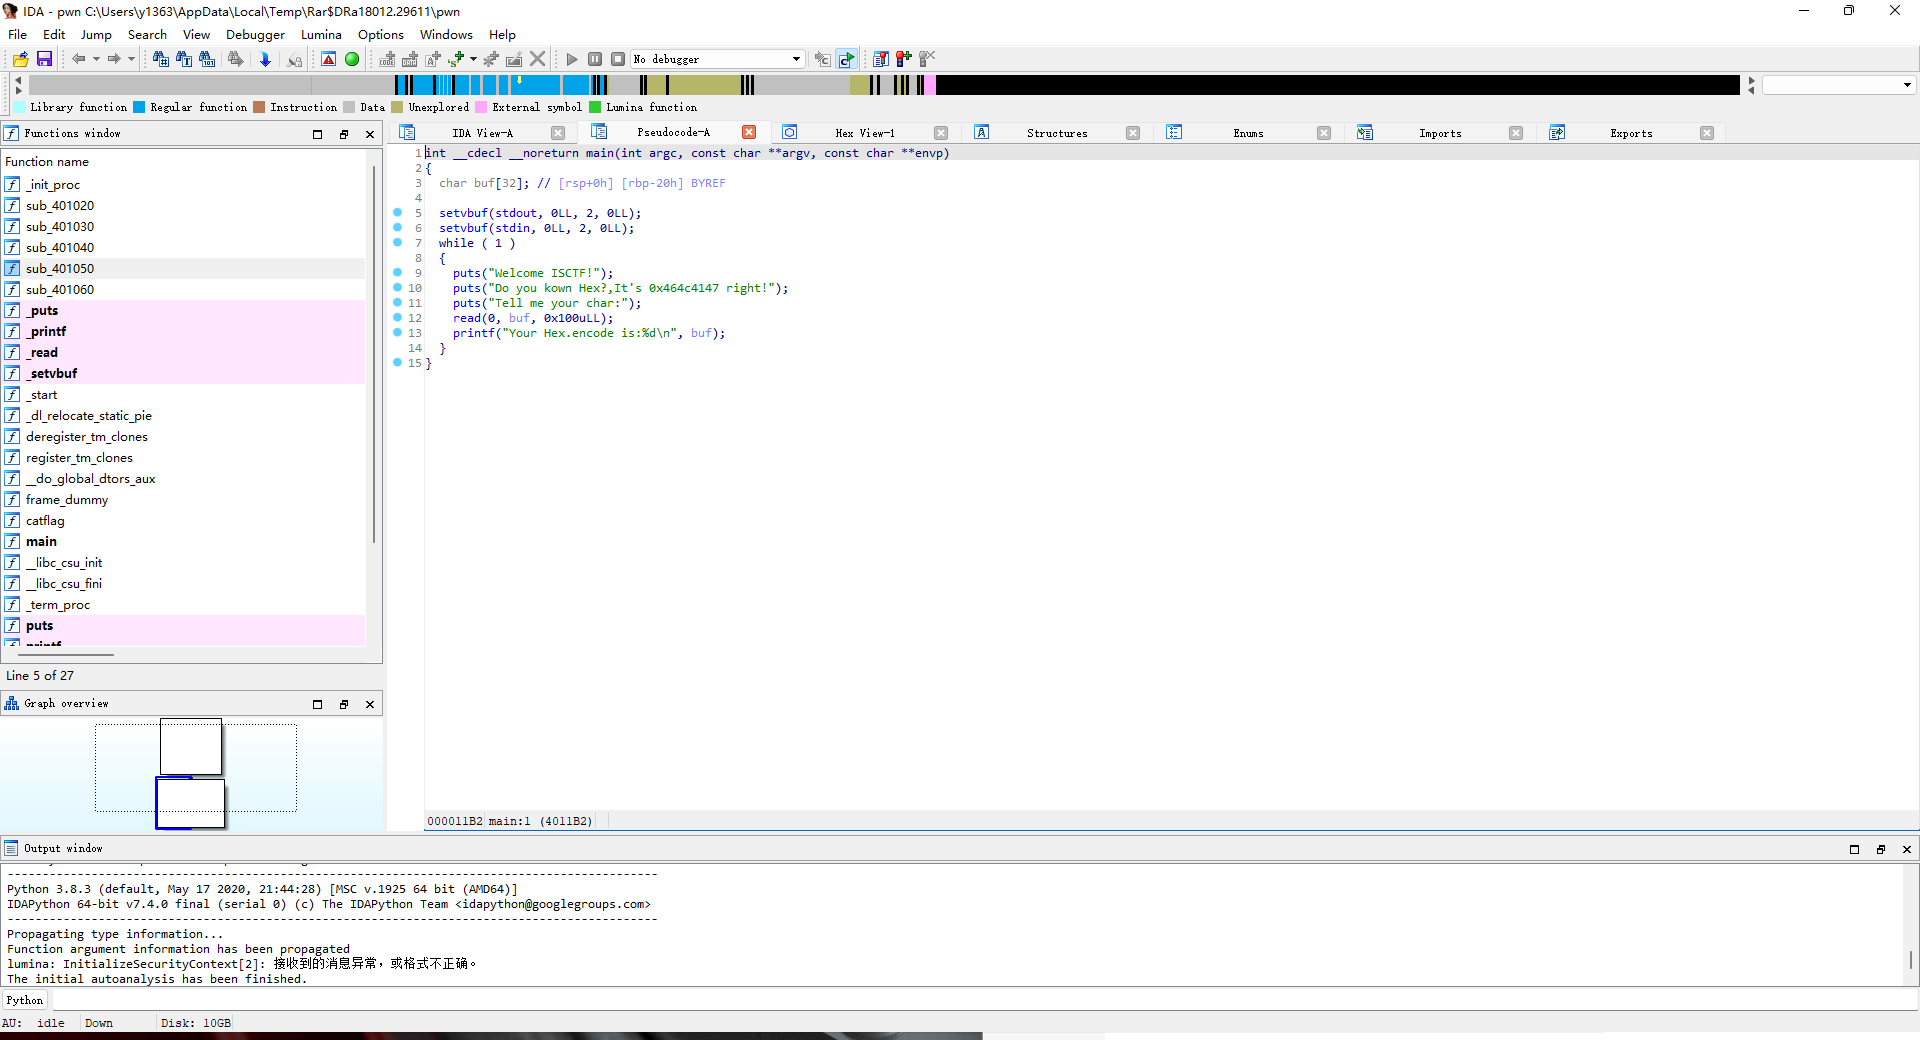1920x1040 pixels.
Task: Click the highlighted C step toolbar icon
Action: click(847, 59)
